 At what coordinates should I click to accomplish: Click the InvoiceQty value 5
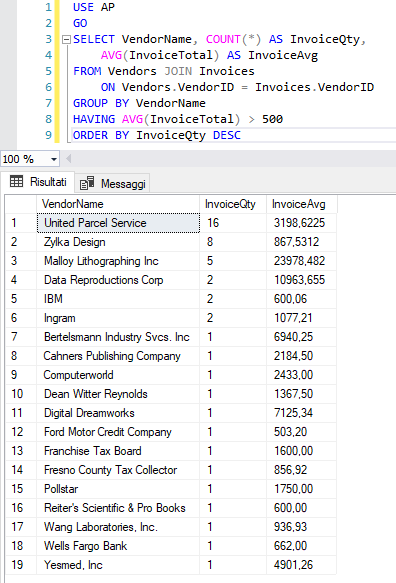(233, 261)
